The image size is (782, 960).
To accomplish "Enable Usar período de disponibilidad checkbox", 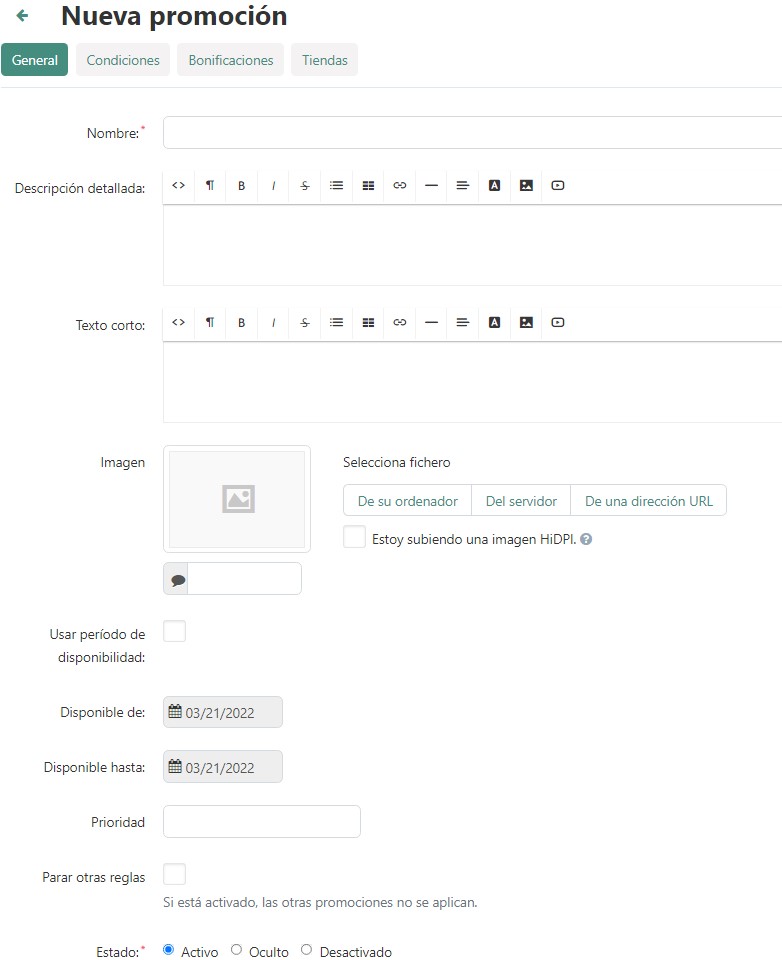I will pyautogui.click(x=174, y=632).
